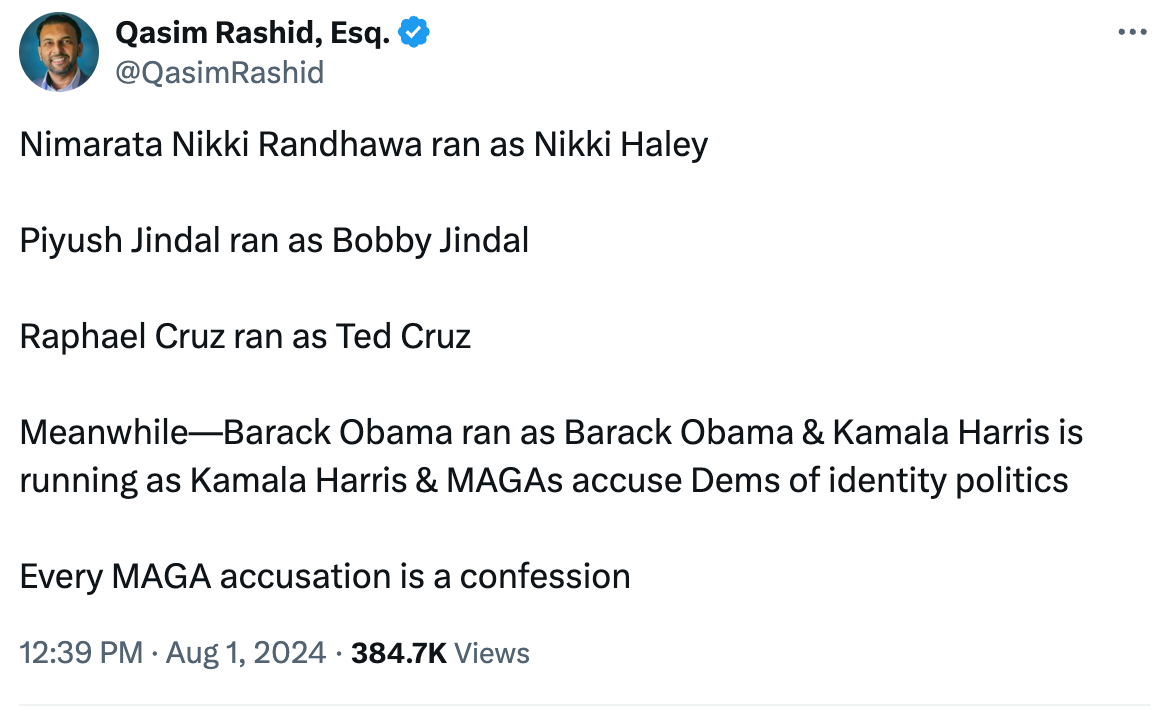The width and height of the screenshot is (1172, 710).
Task: Click the line starting with Nimarata Nikki Randhawa
Action: tap(363, 144)
